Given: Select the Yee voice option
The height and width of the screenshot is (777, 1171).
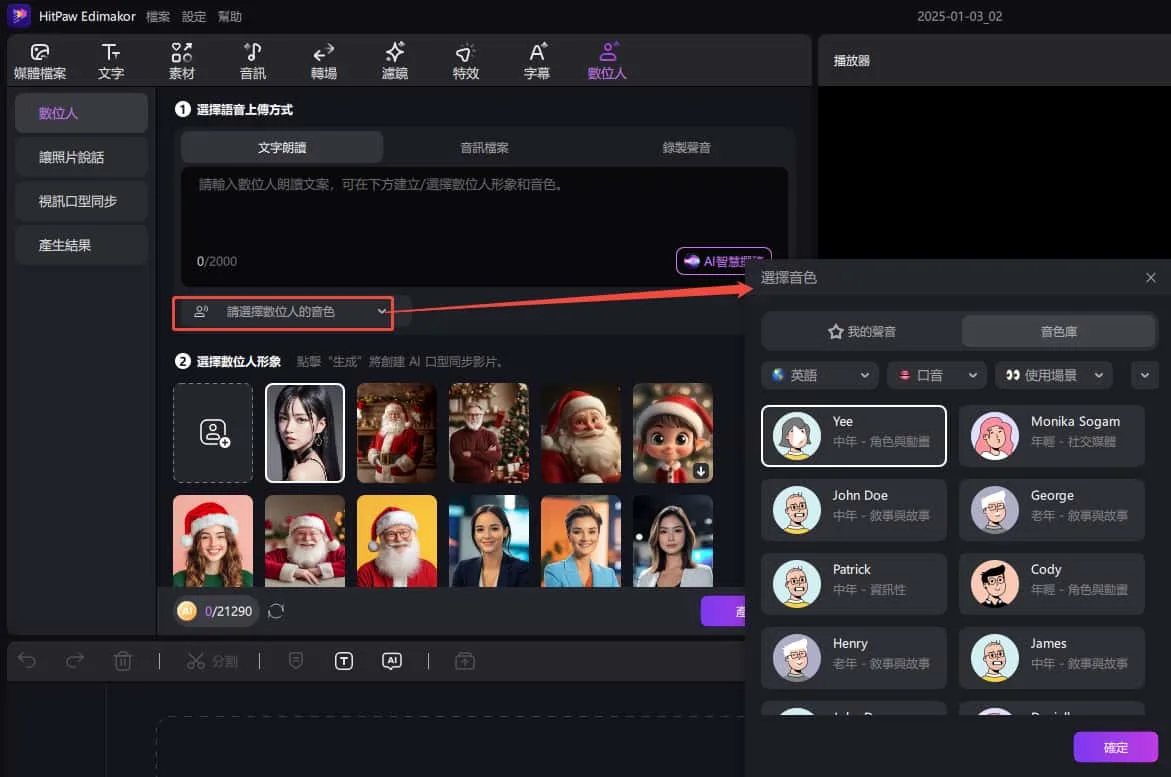Looking at the screenshot, I should click(x=853, y=435).
